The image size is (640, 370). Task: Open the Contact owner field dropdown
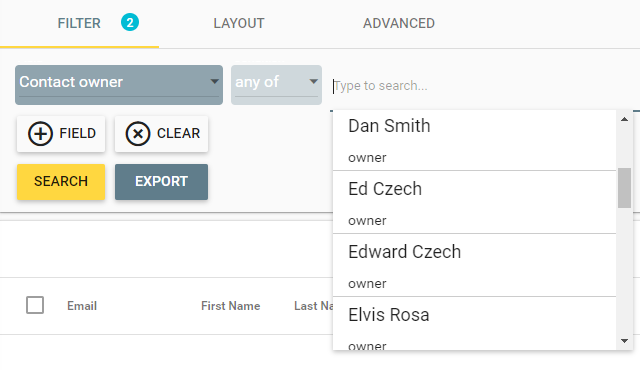[x=119, y=85]
